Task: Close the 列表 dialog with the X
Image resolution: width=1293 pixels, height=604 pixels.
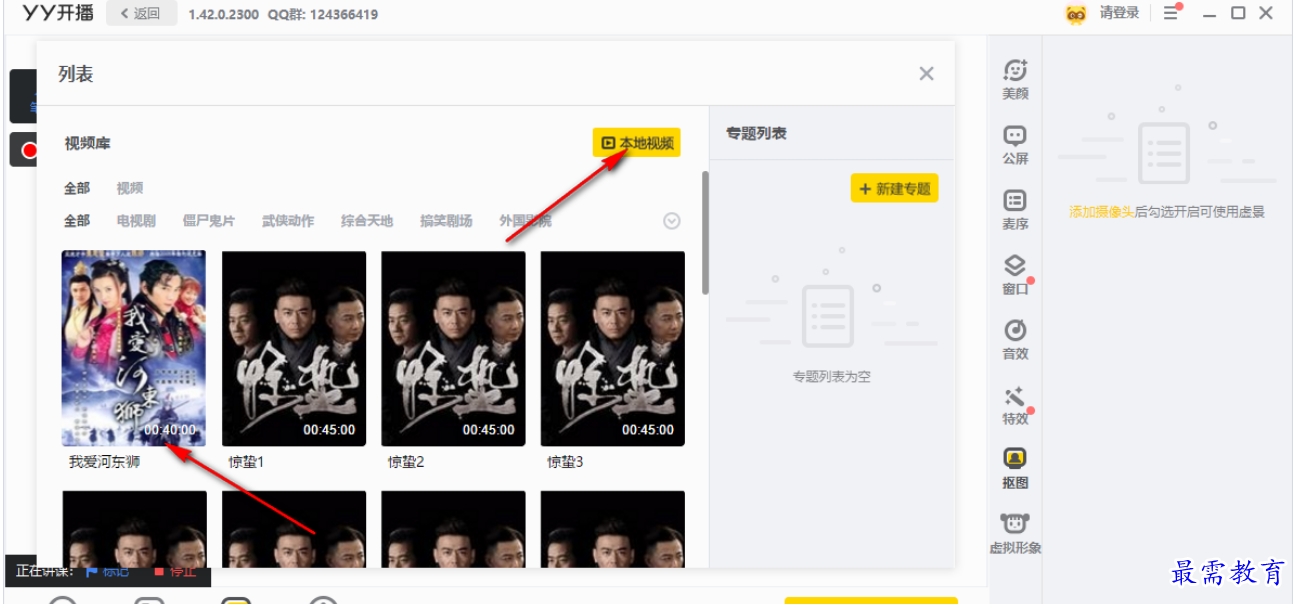Action: [926, 73]
